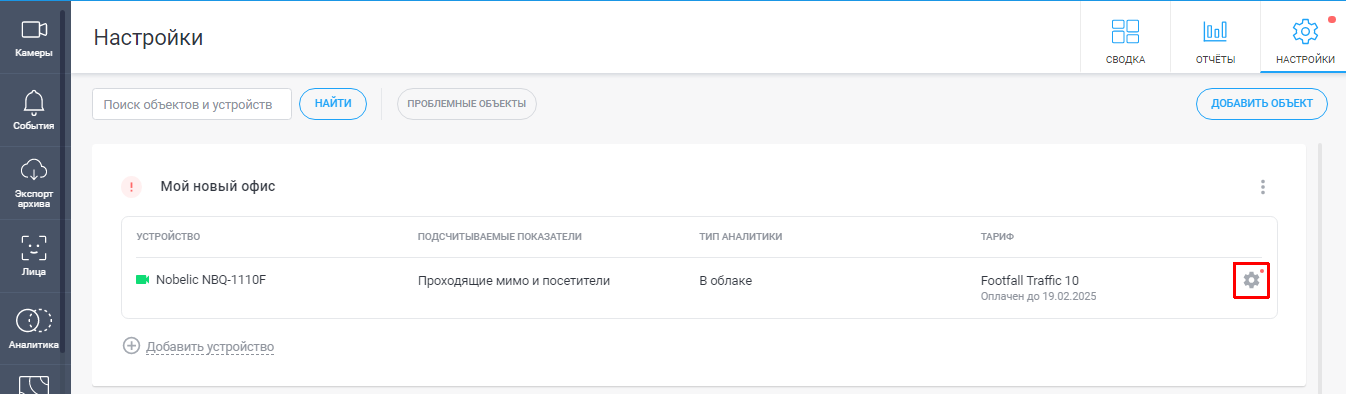1346x394 pixels.
Task: Open the События bell sidebar icon
Action: click(35, 110)
